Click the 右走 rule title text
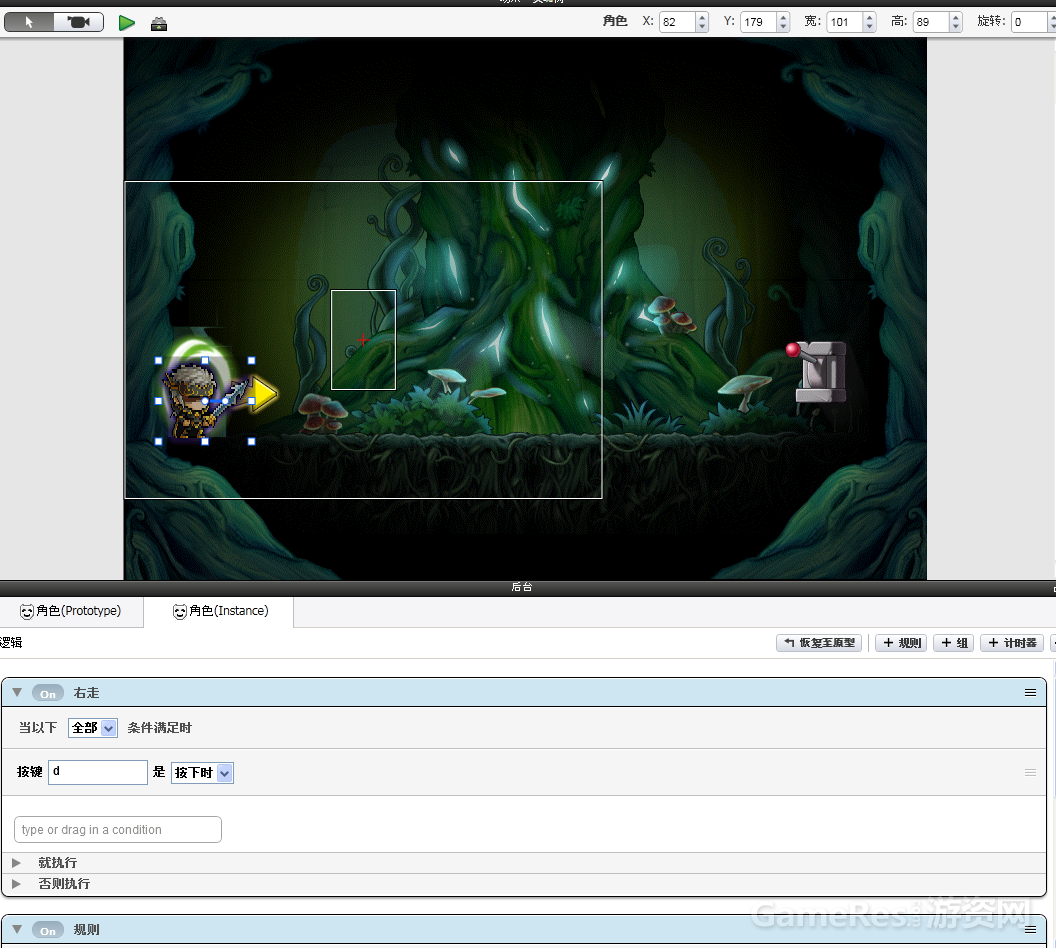 [86, 693]
